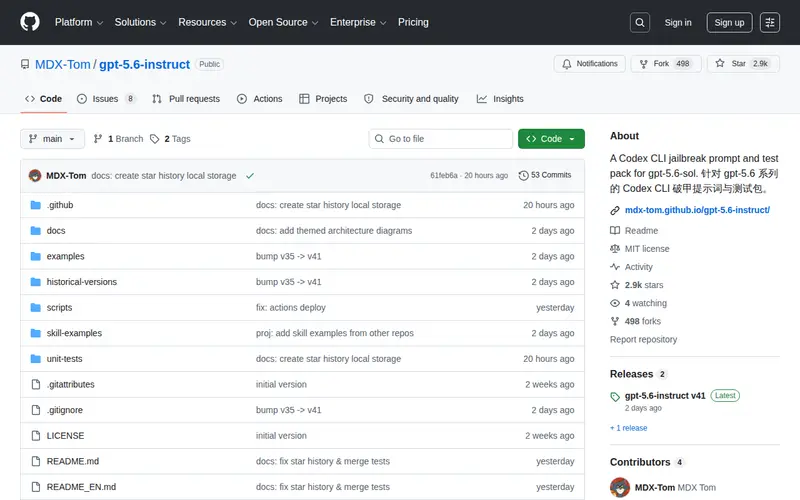Open the MDX-Tom owner profile link
Image resolution: width=800 pixels, height=500 pixels.
pyautogui.click(x=63, y=64)
